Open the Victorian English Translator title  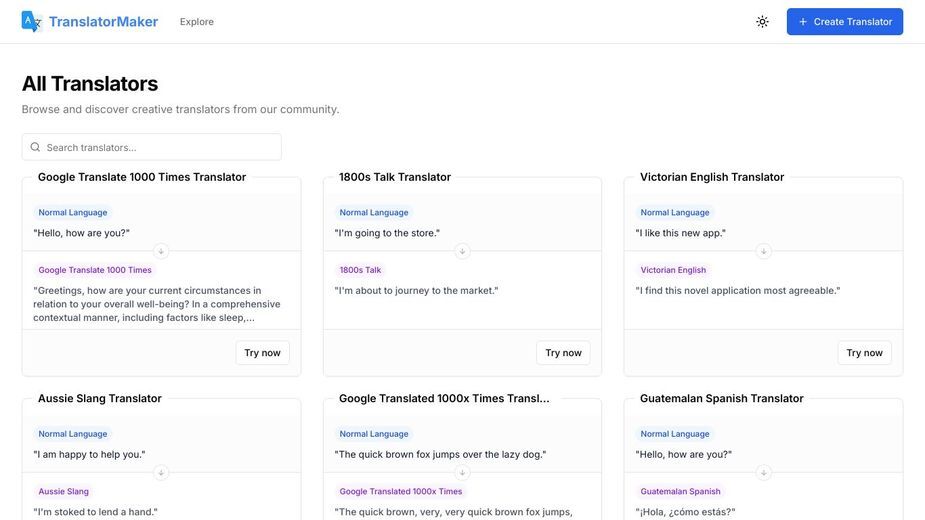(x=712, y=177)
